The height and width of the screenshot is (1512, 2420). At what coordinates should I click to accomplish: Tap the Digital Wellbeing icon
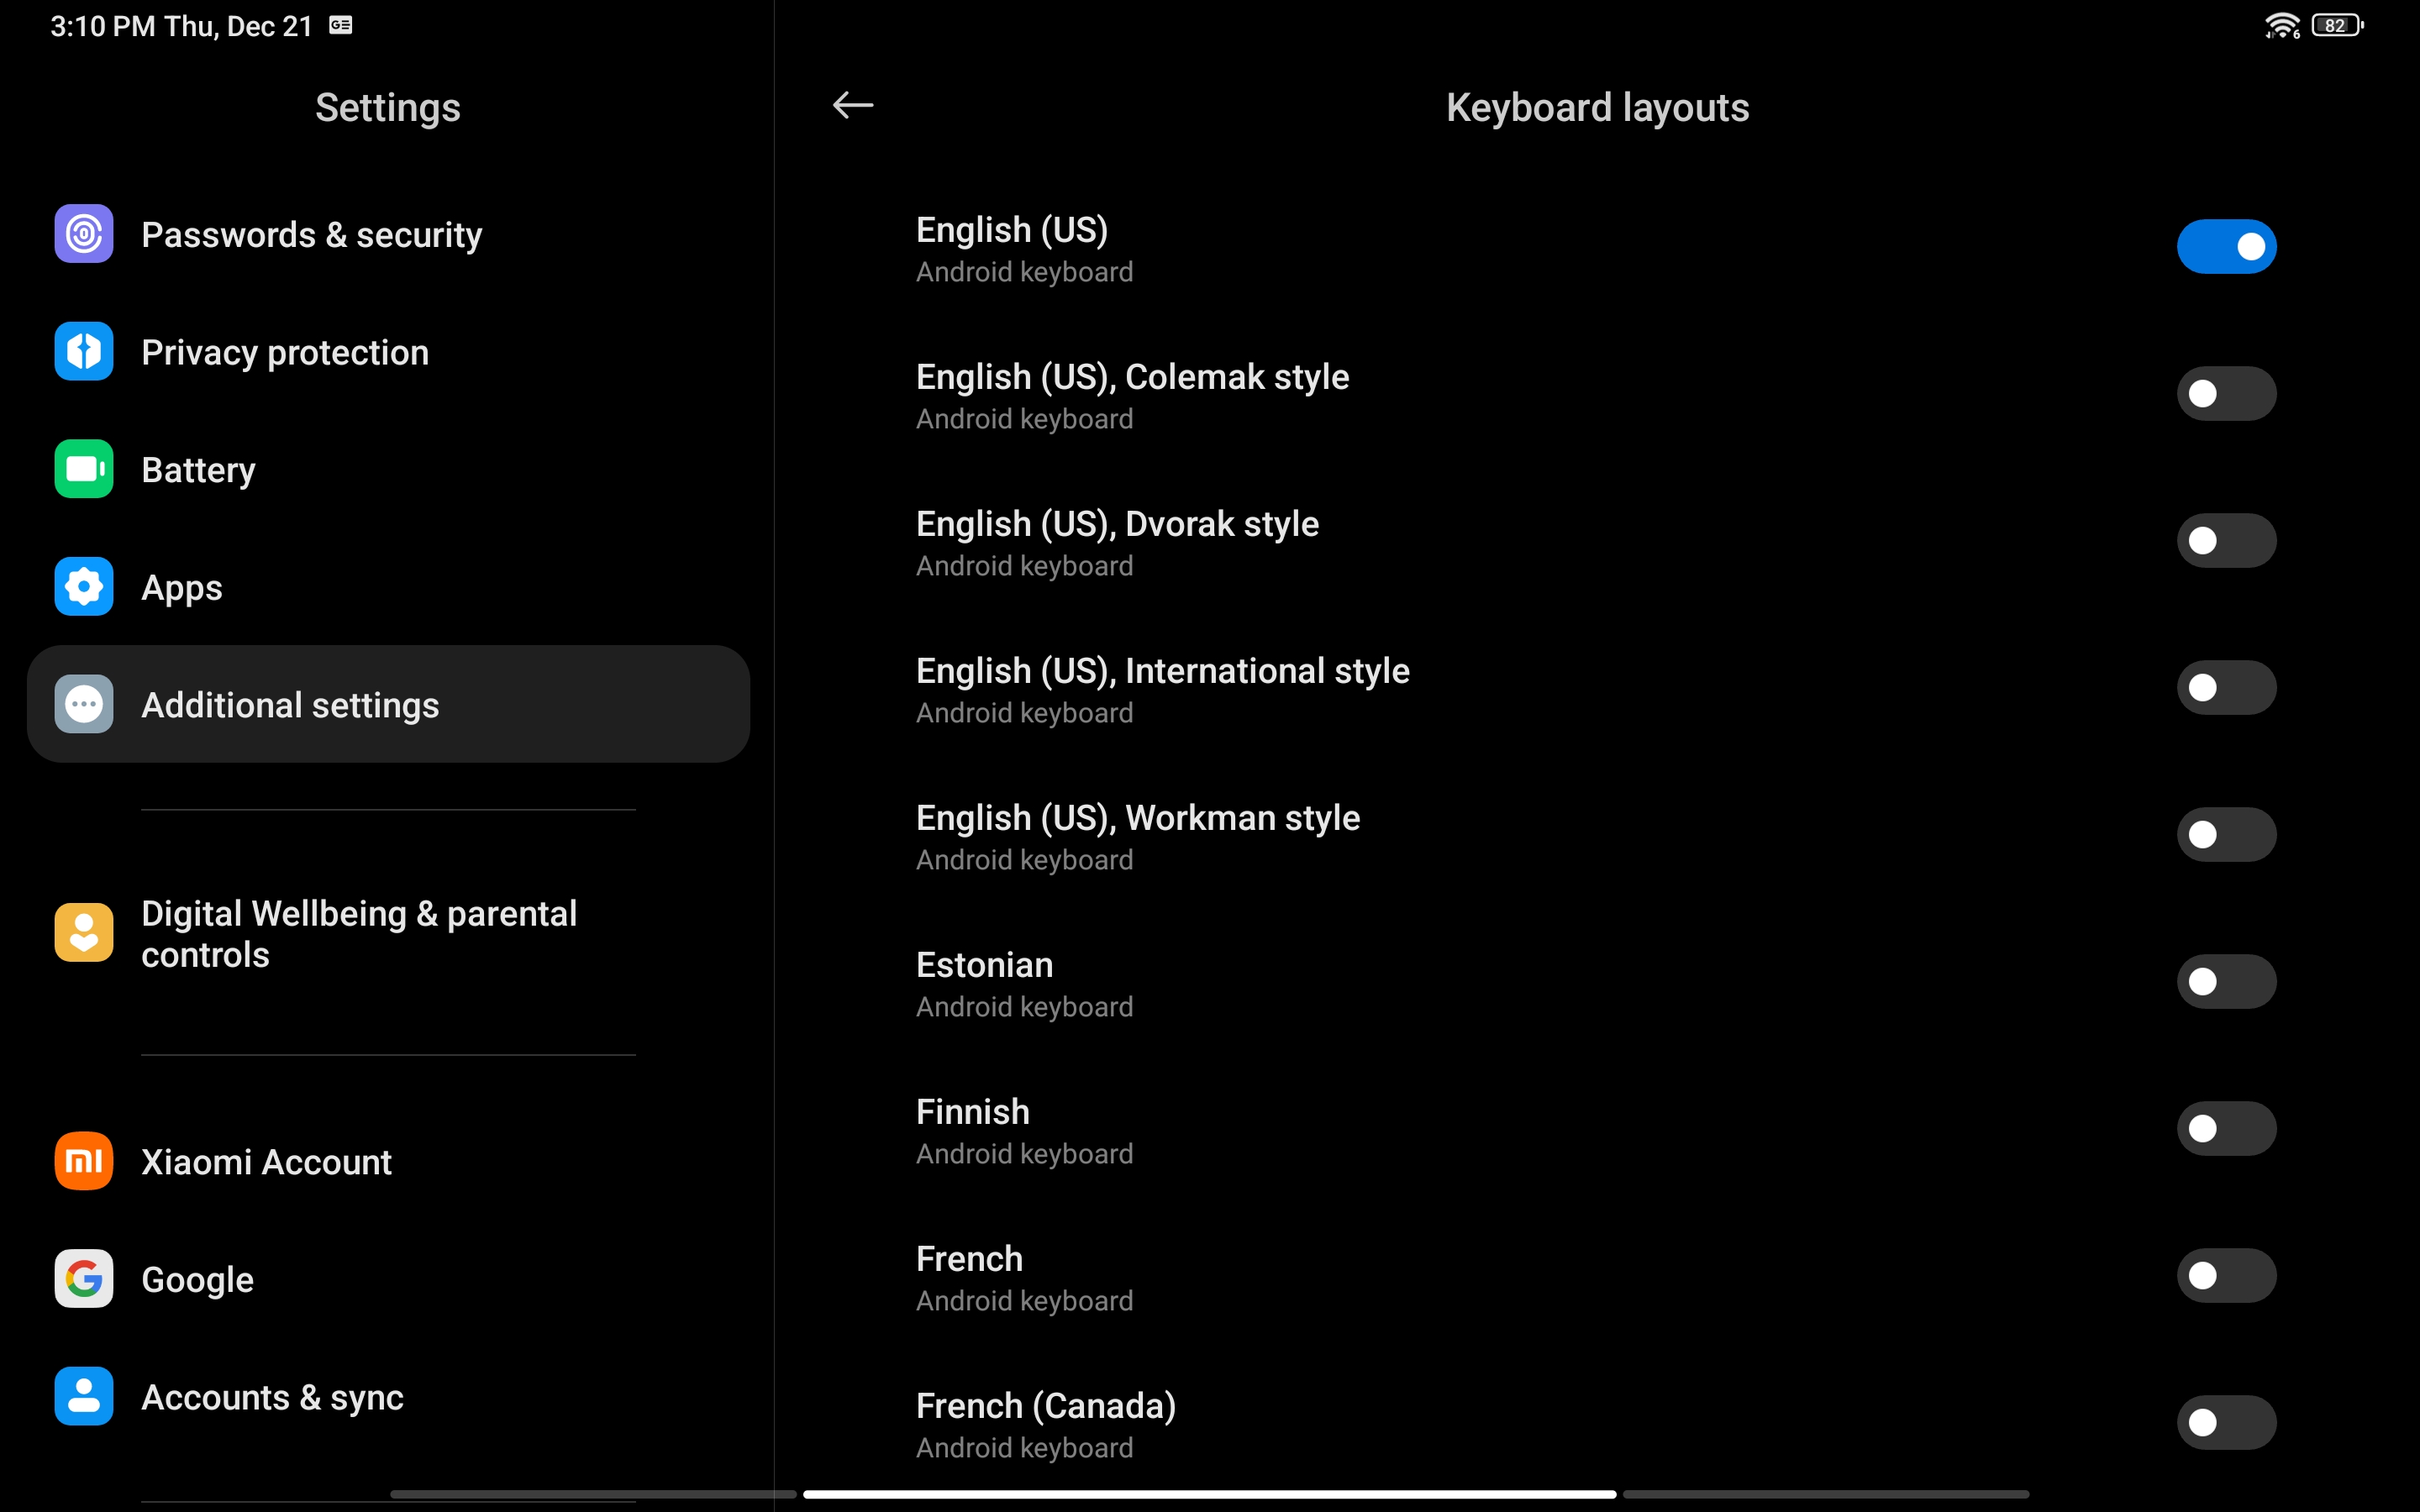84,933
